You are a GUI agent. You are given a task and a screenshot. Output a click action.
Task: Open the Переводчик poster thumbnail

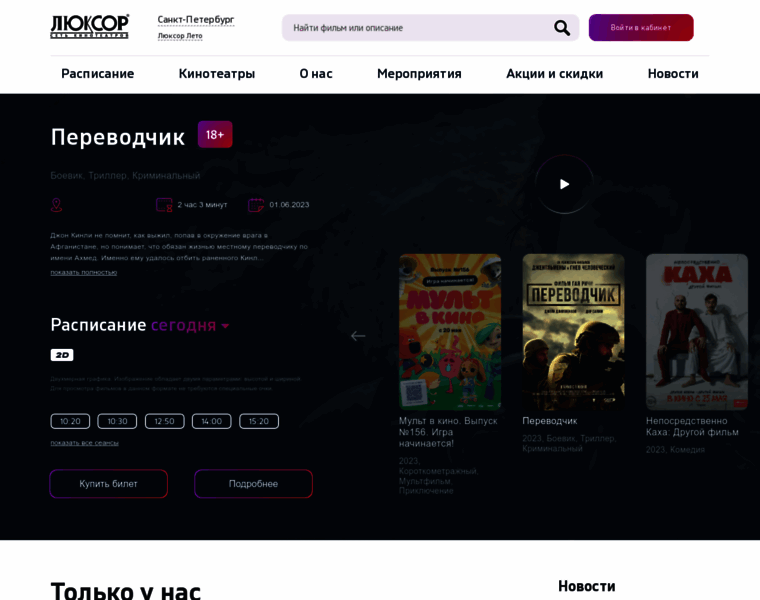point(573,332)
